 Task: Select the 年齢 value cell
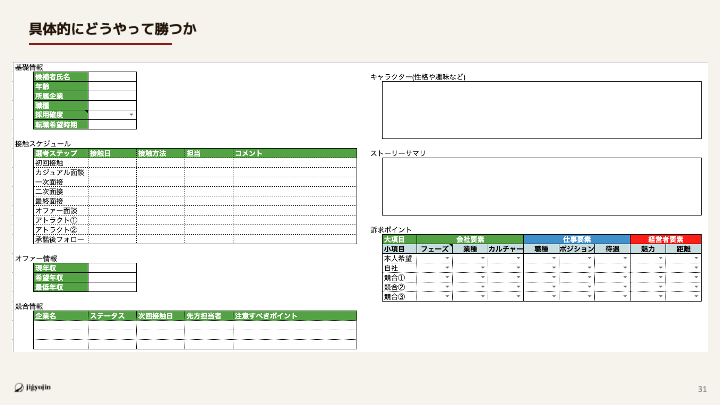112,86
